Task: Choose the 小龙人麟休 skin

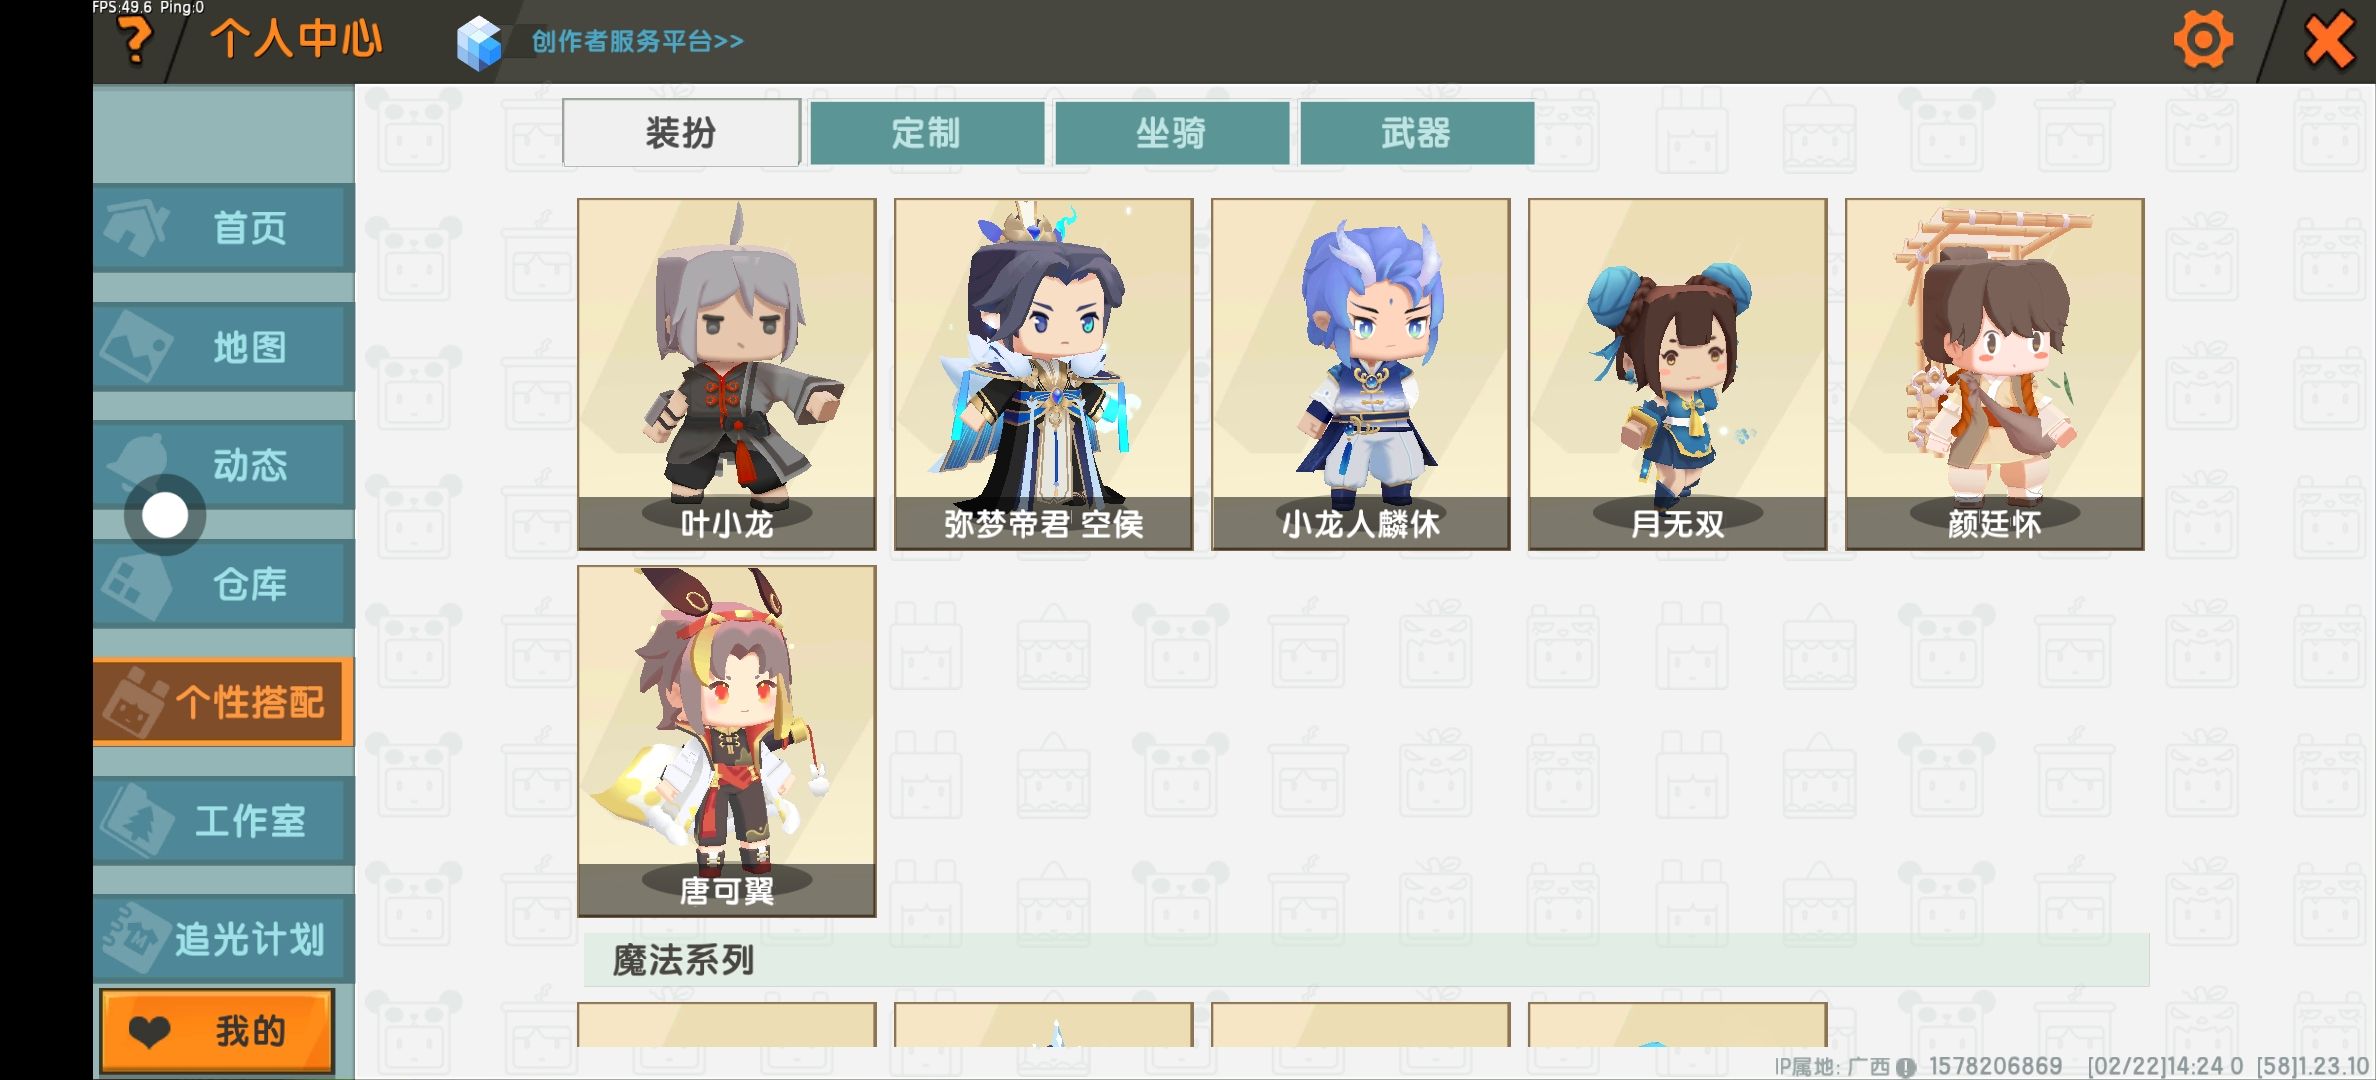Action: pyautogui.click(x=1361, y=374)
